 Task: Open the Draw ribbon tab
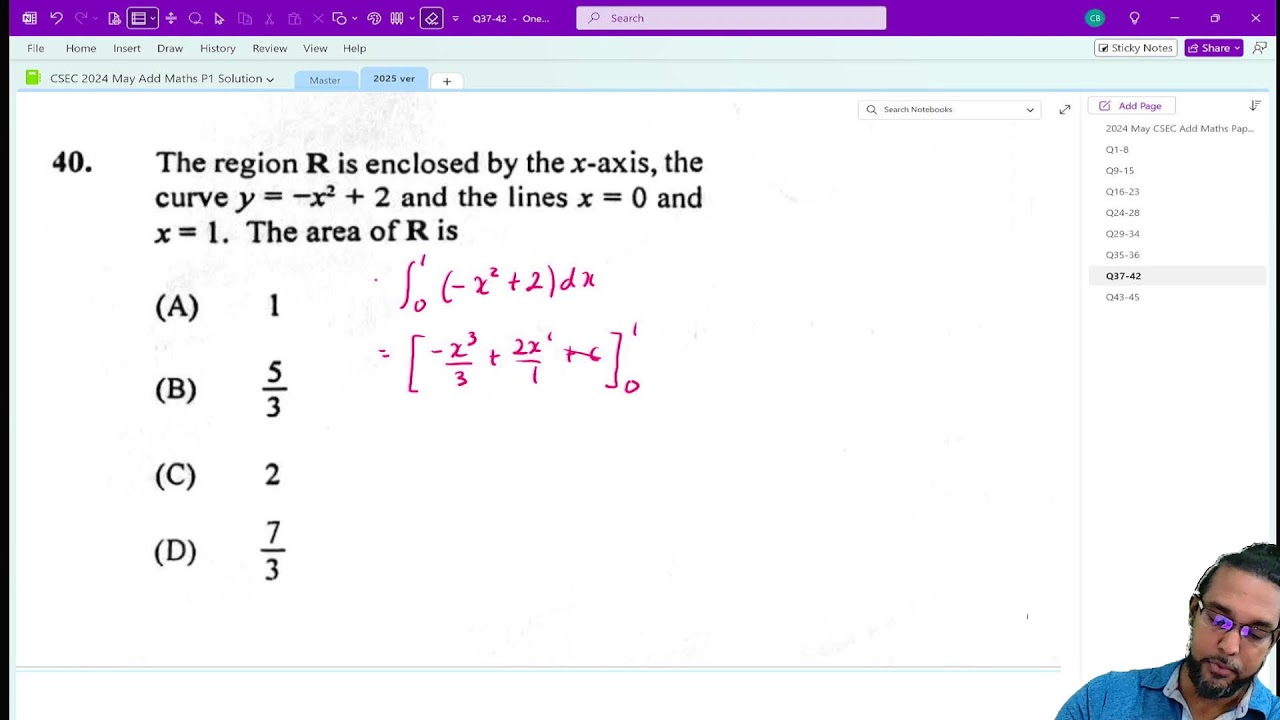170,48
